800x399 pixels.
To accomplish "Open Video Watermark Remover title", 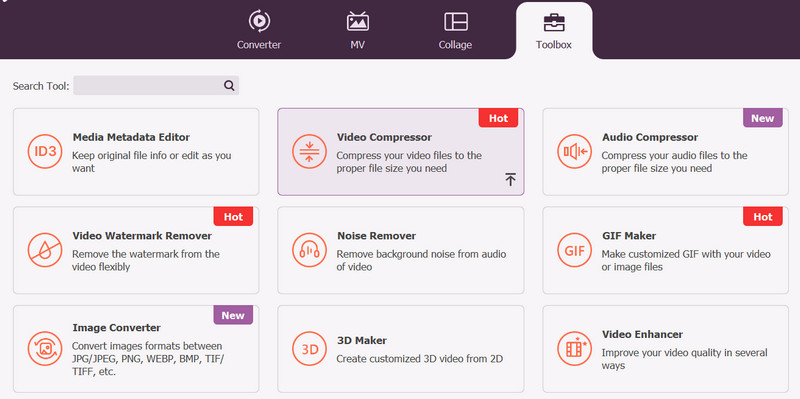I will (142, 236).
